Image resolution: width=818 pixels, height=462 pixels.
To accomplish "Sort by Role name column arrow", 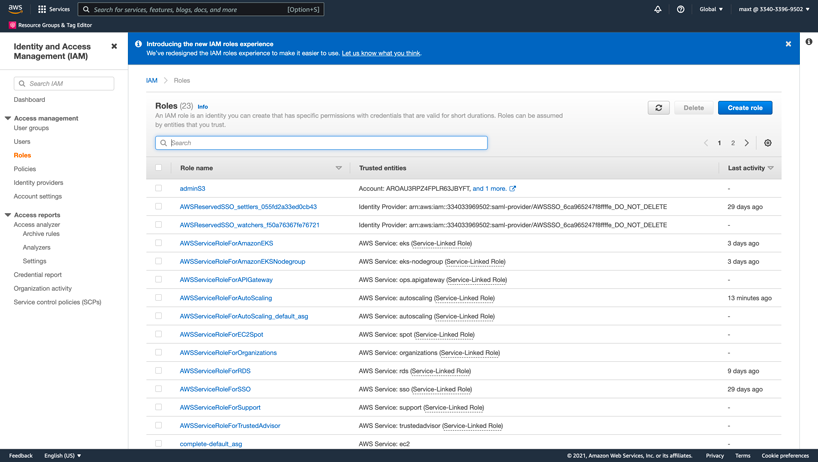I will 339,168.
